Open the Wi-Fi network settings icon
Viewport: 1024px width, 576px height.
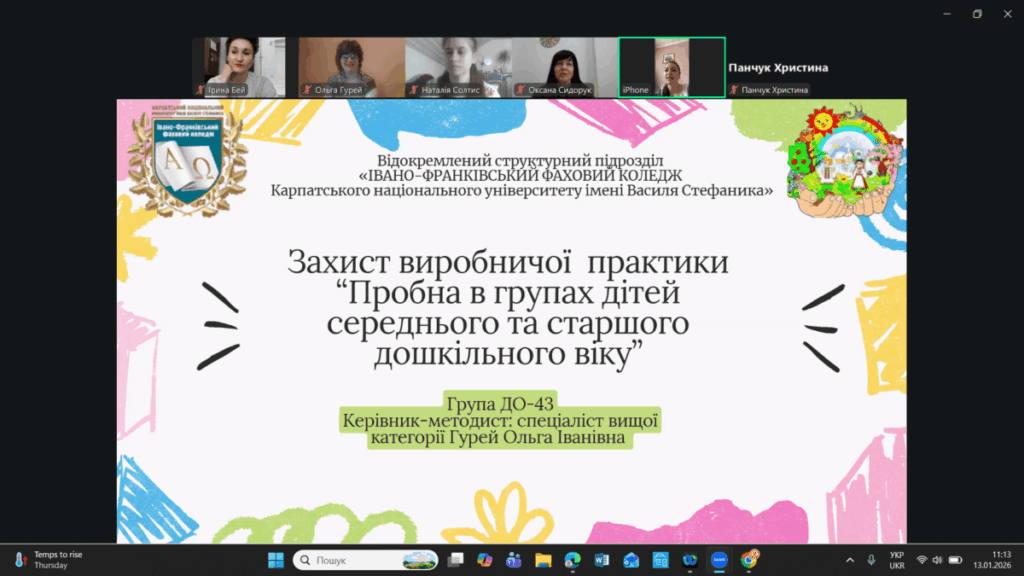tap(921, 560)
